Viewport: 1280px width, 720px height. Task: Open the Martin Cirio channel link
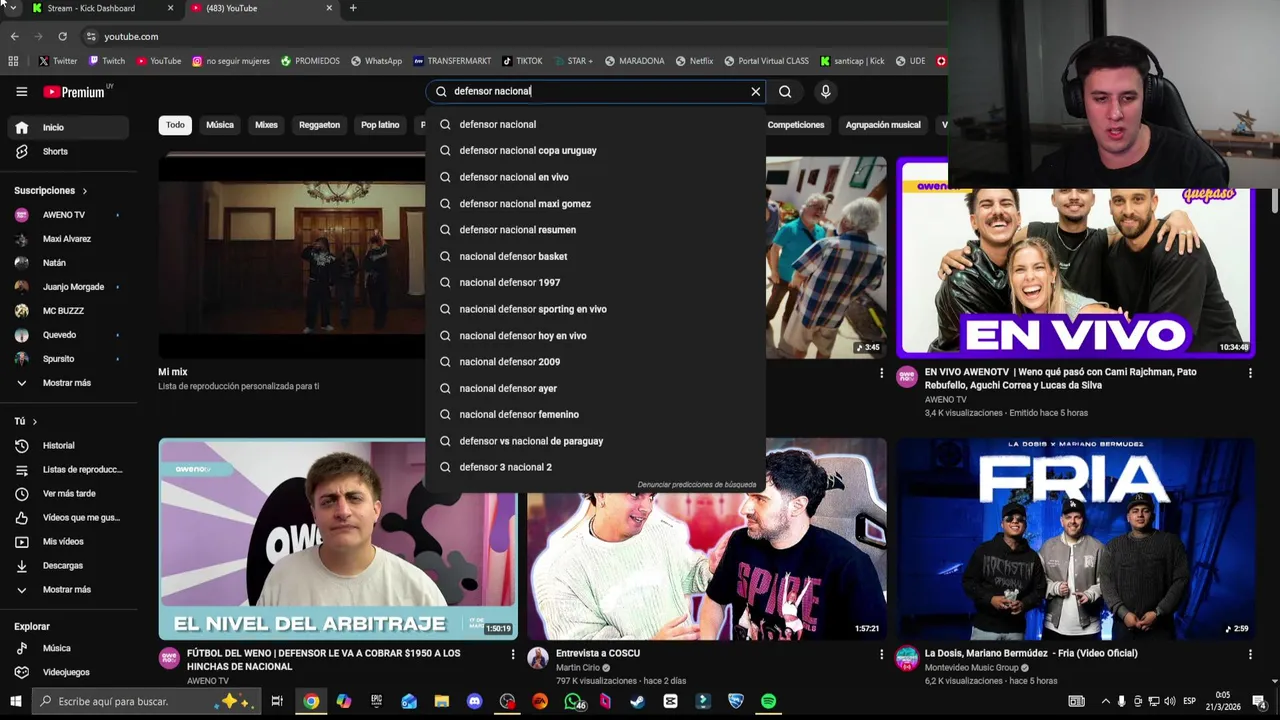pos(578,668)
